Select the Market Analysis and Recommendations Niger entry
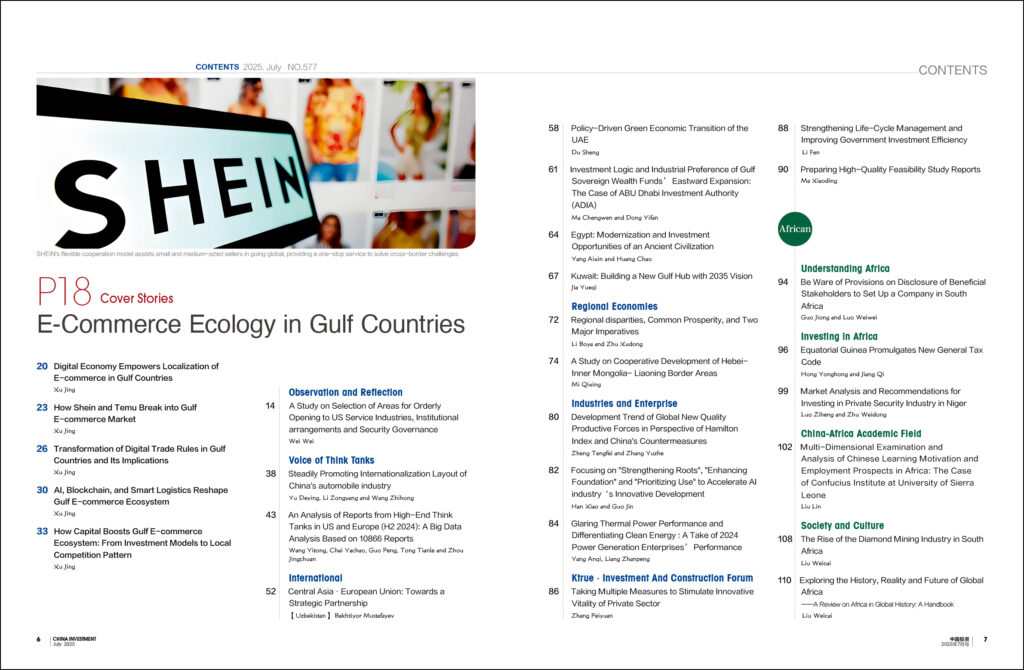This screenshot has height=670, width=1024. (x=884, y=397)
